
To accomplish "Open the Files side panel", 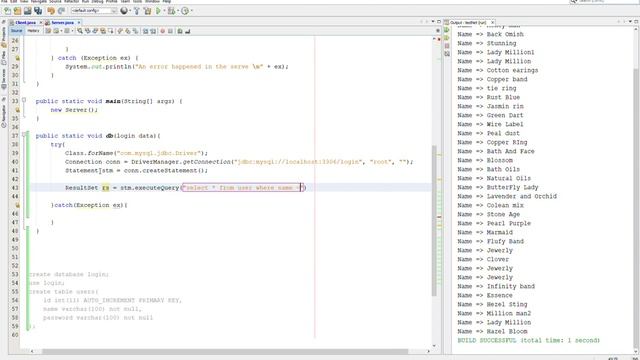I will (4, 58).
